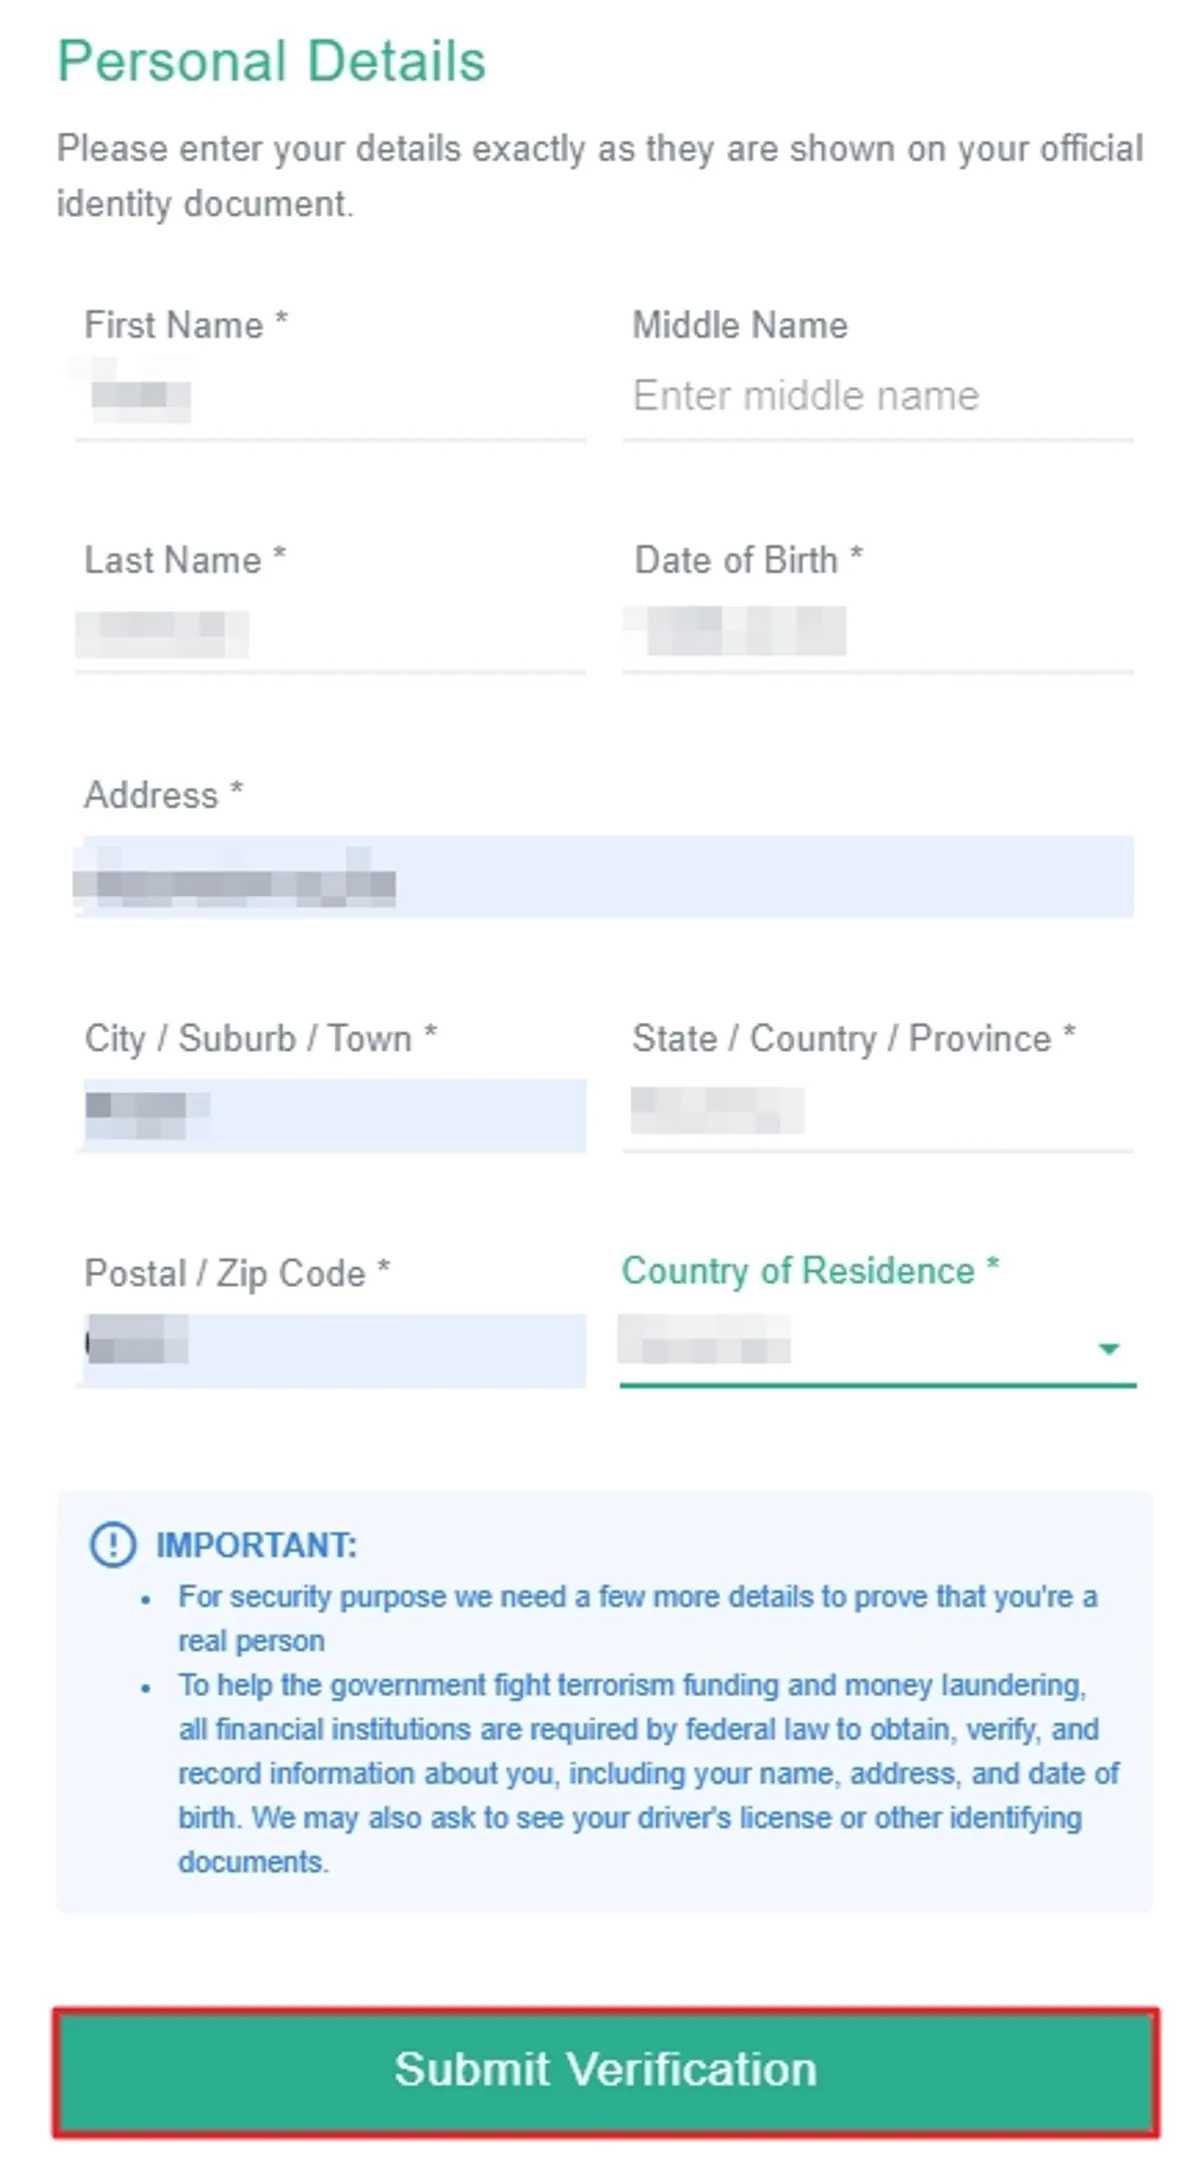This screenshot has width=1200, height=2176.
Task: Click the Submit Verification button
Action: click(606, 2069)
